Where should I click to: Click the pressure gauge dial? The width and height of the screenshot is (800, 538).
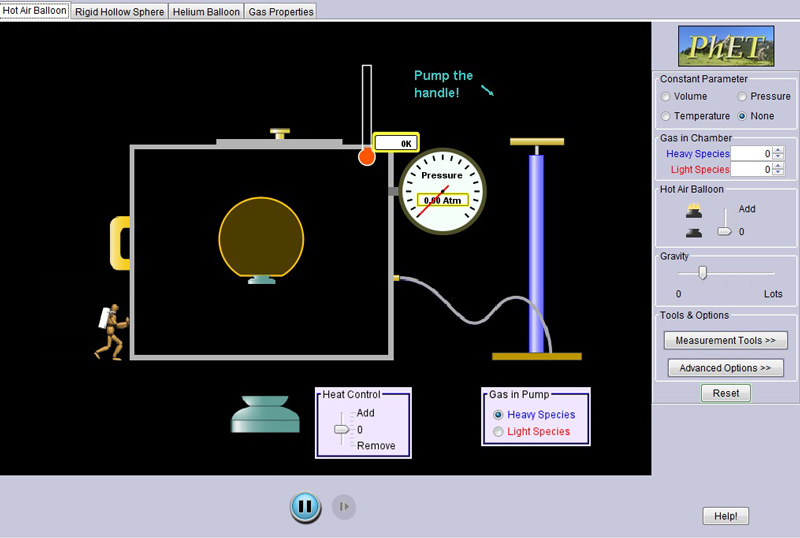pyautogui.click(x=442, y=191)
